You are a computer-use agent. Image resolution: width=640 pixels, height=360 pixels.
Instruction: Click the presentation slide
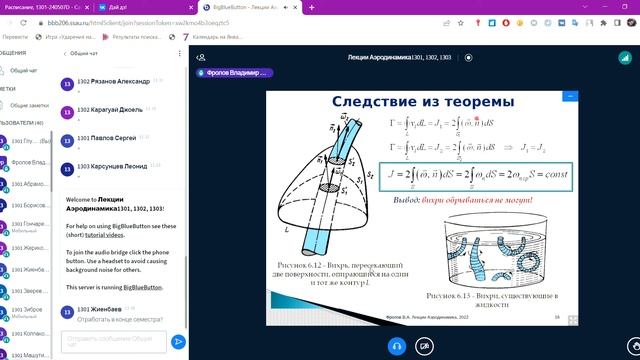tap(422, 208)
